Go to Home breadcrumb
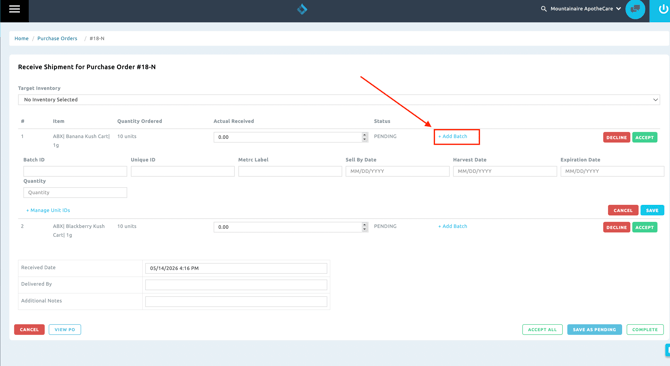 click(x=21, y=38)
